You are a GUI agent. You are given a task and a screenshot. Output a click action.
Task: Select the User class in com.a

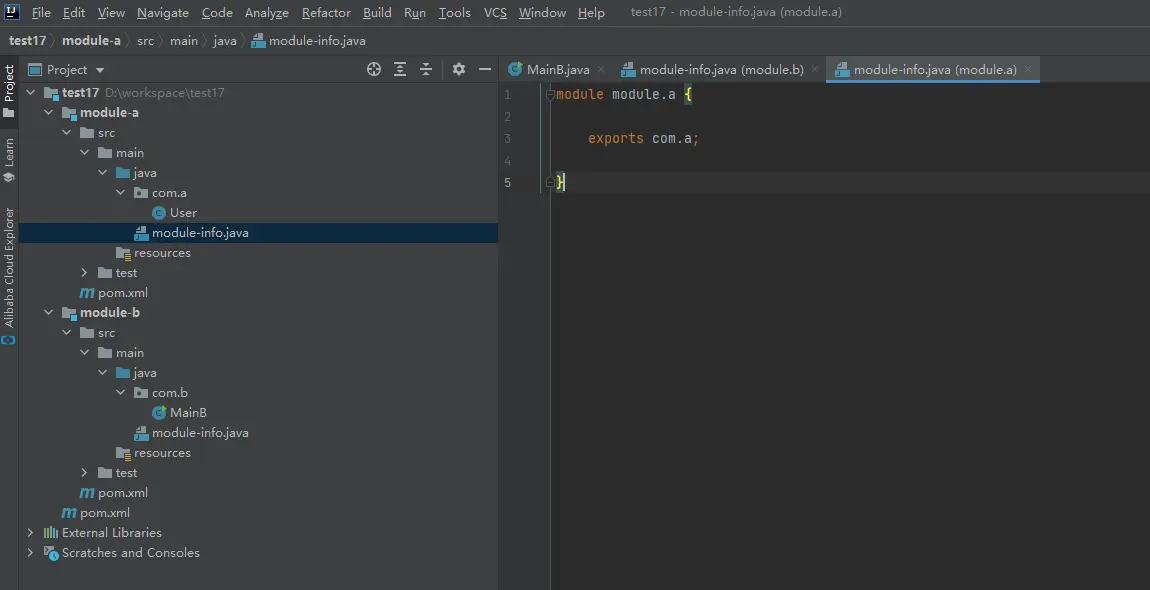click(183, 213)
